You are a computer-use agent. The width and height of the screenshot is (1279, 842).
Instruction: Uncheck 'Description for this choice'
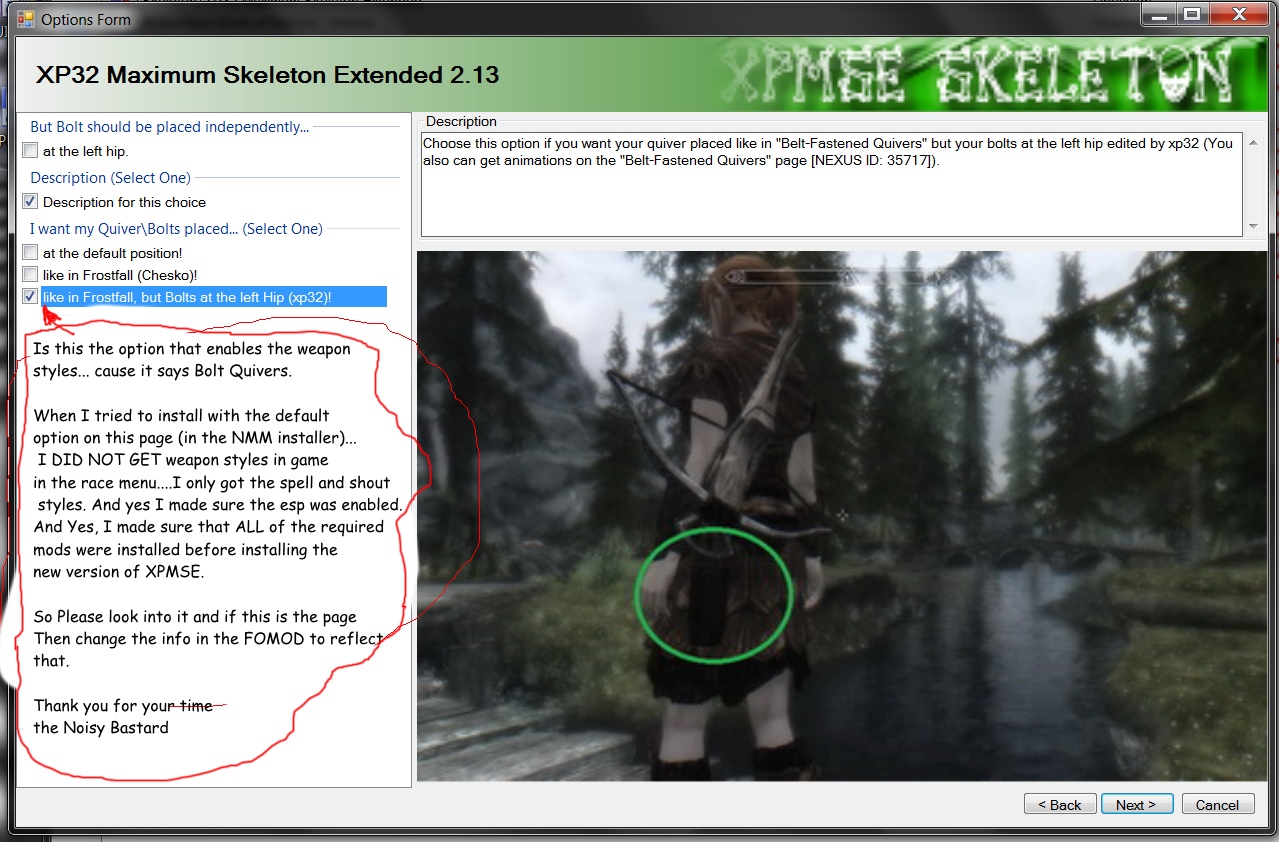28,200
